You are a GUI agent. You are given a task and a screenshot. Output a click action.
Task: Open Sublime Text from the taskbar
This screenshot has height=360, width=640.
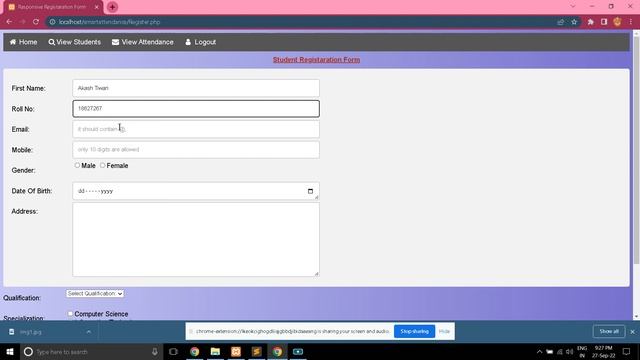point(256,351)
